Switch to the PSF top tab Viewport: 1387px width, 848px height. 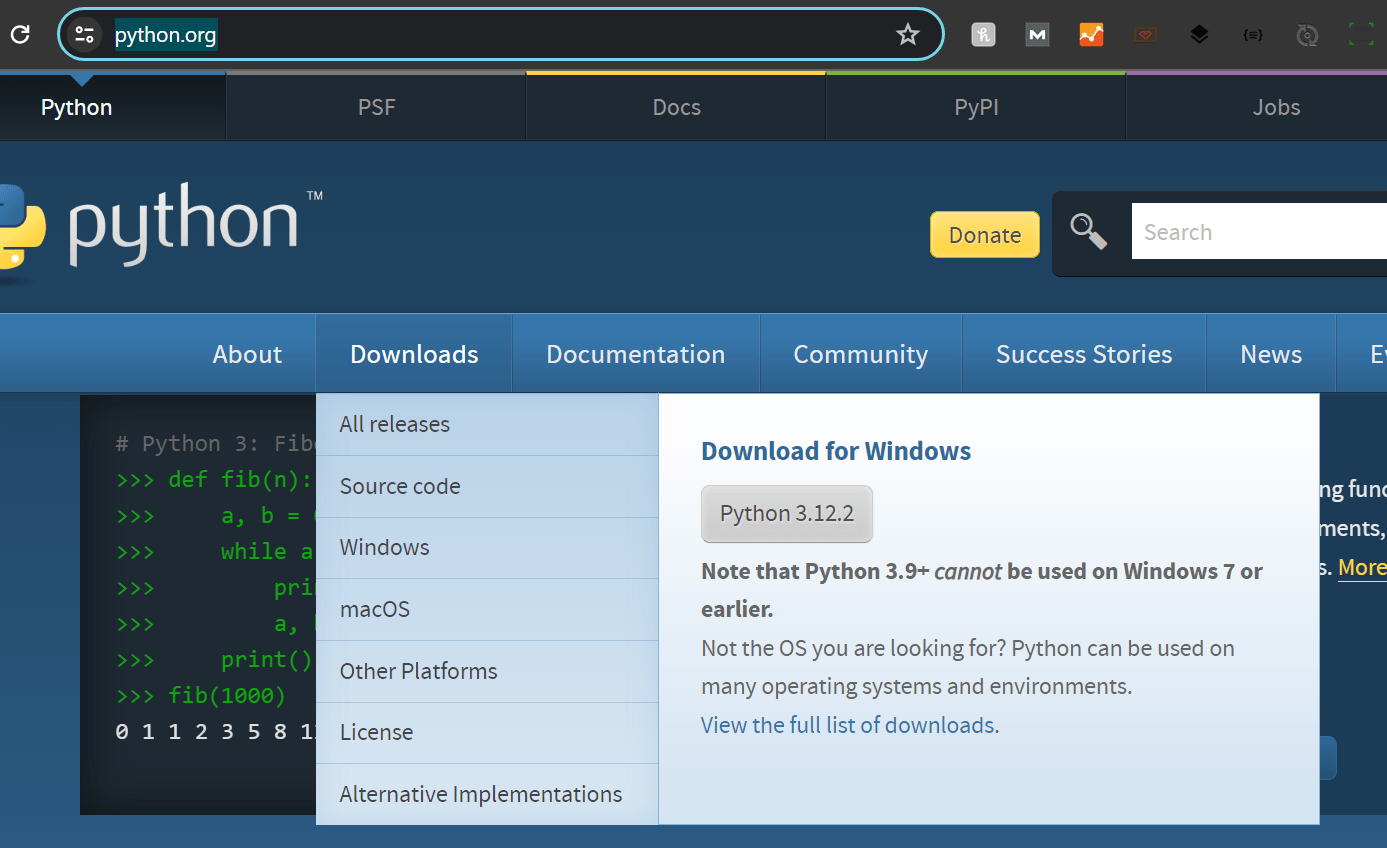coord(377,107)
